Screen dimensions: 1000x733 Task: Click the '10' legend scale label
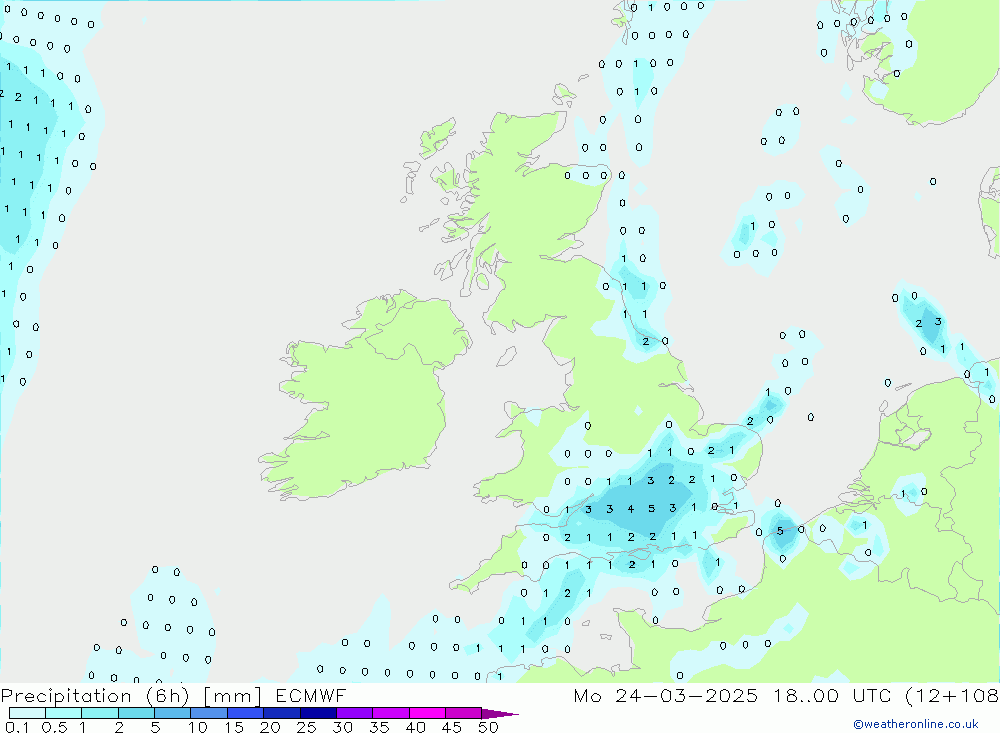[x=197, y=727]
